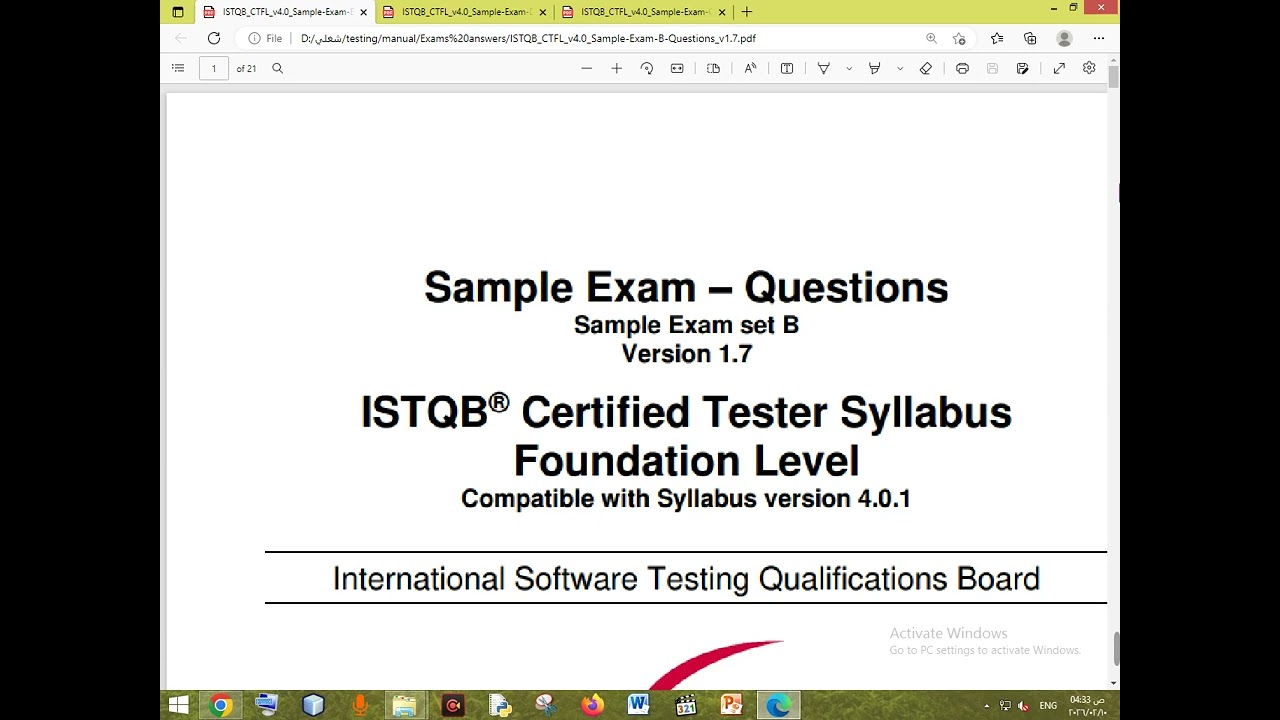Screen dimensions: 1280x720
Task: Open Edge Settings and more menu
Action: 1099,38
